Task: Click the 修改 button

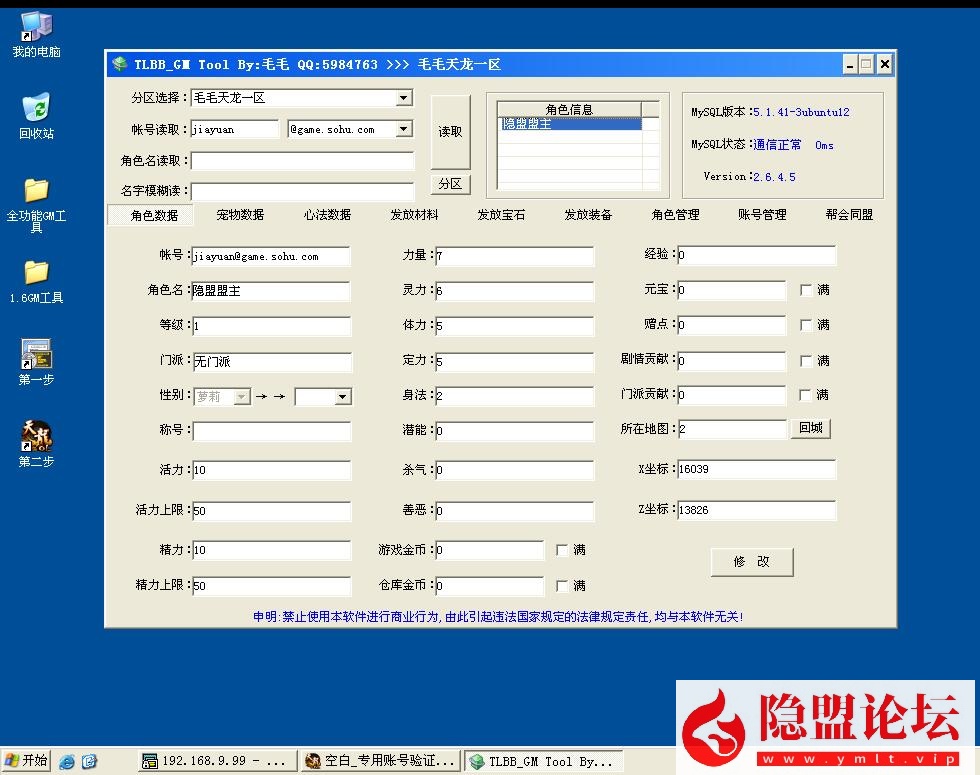Action: [x=752, y=561]
